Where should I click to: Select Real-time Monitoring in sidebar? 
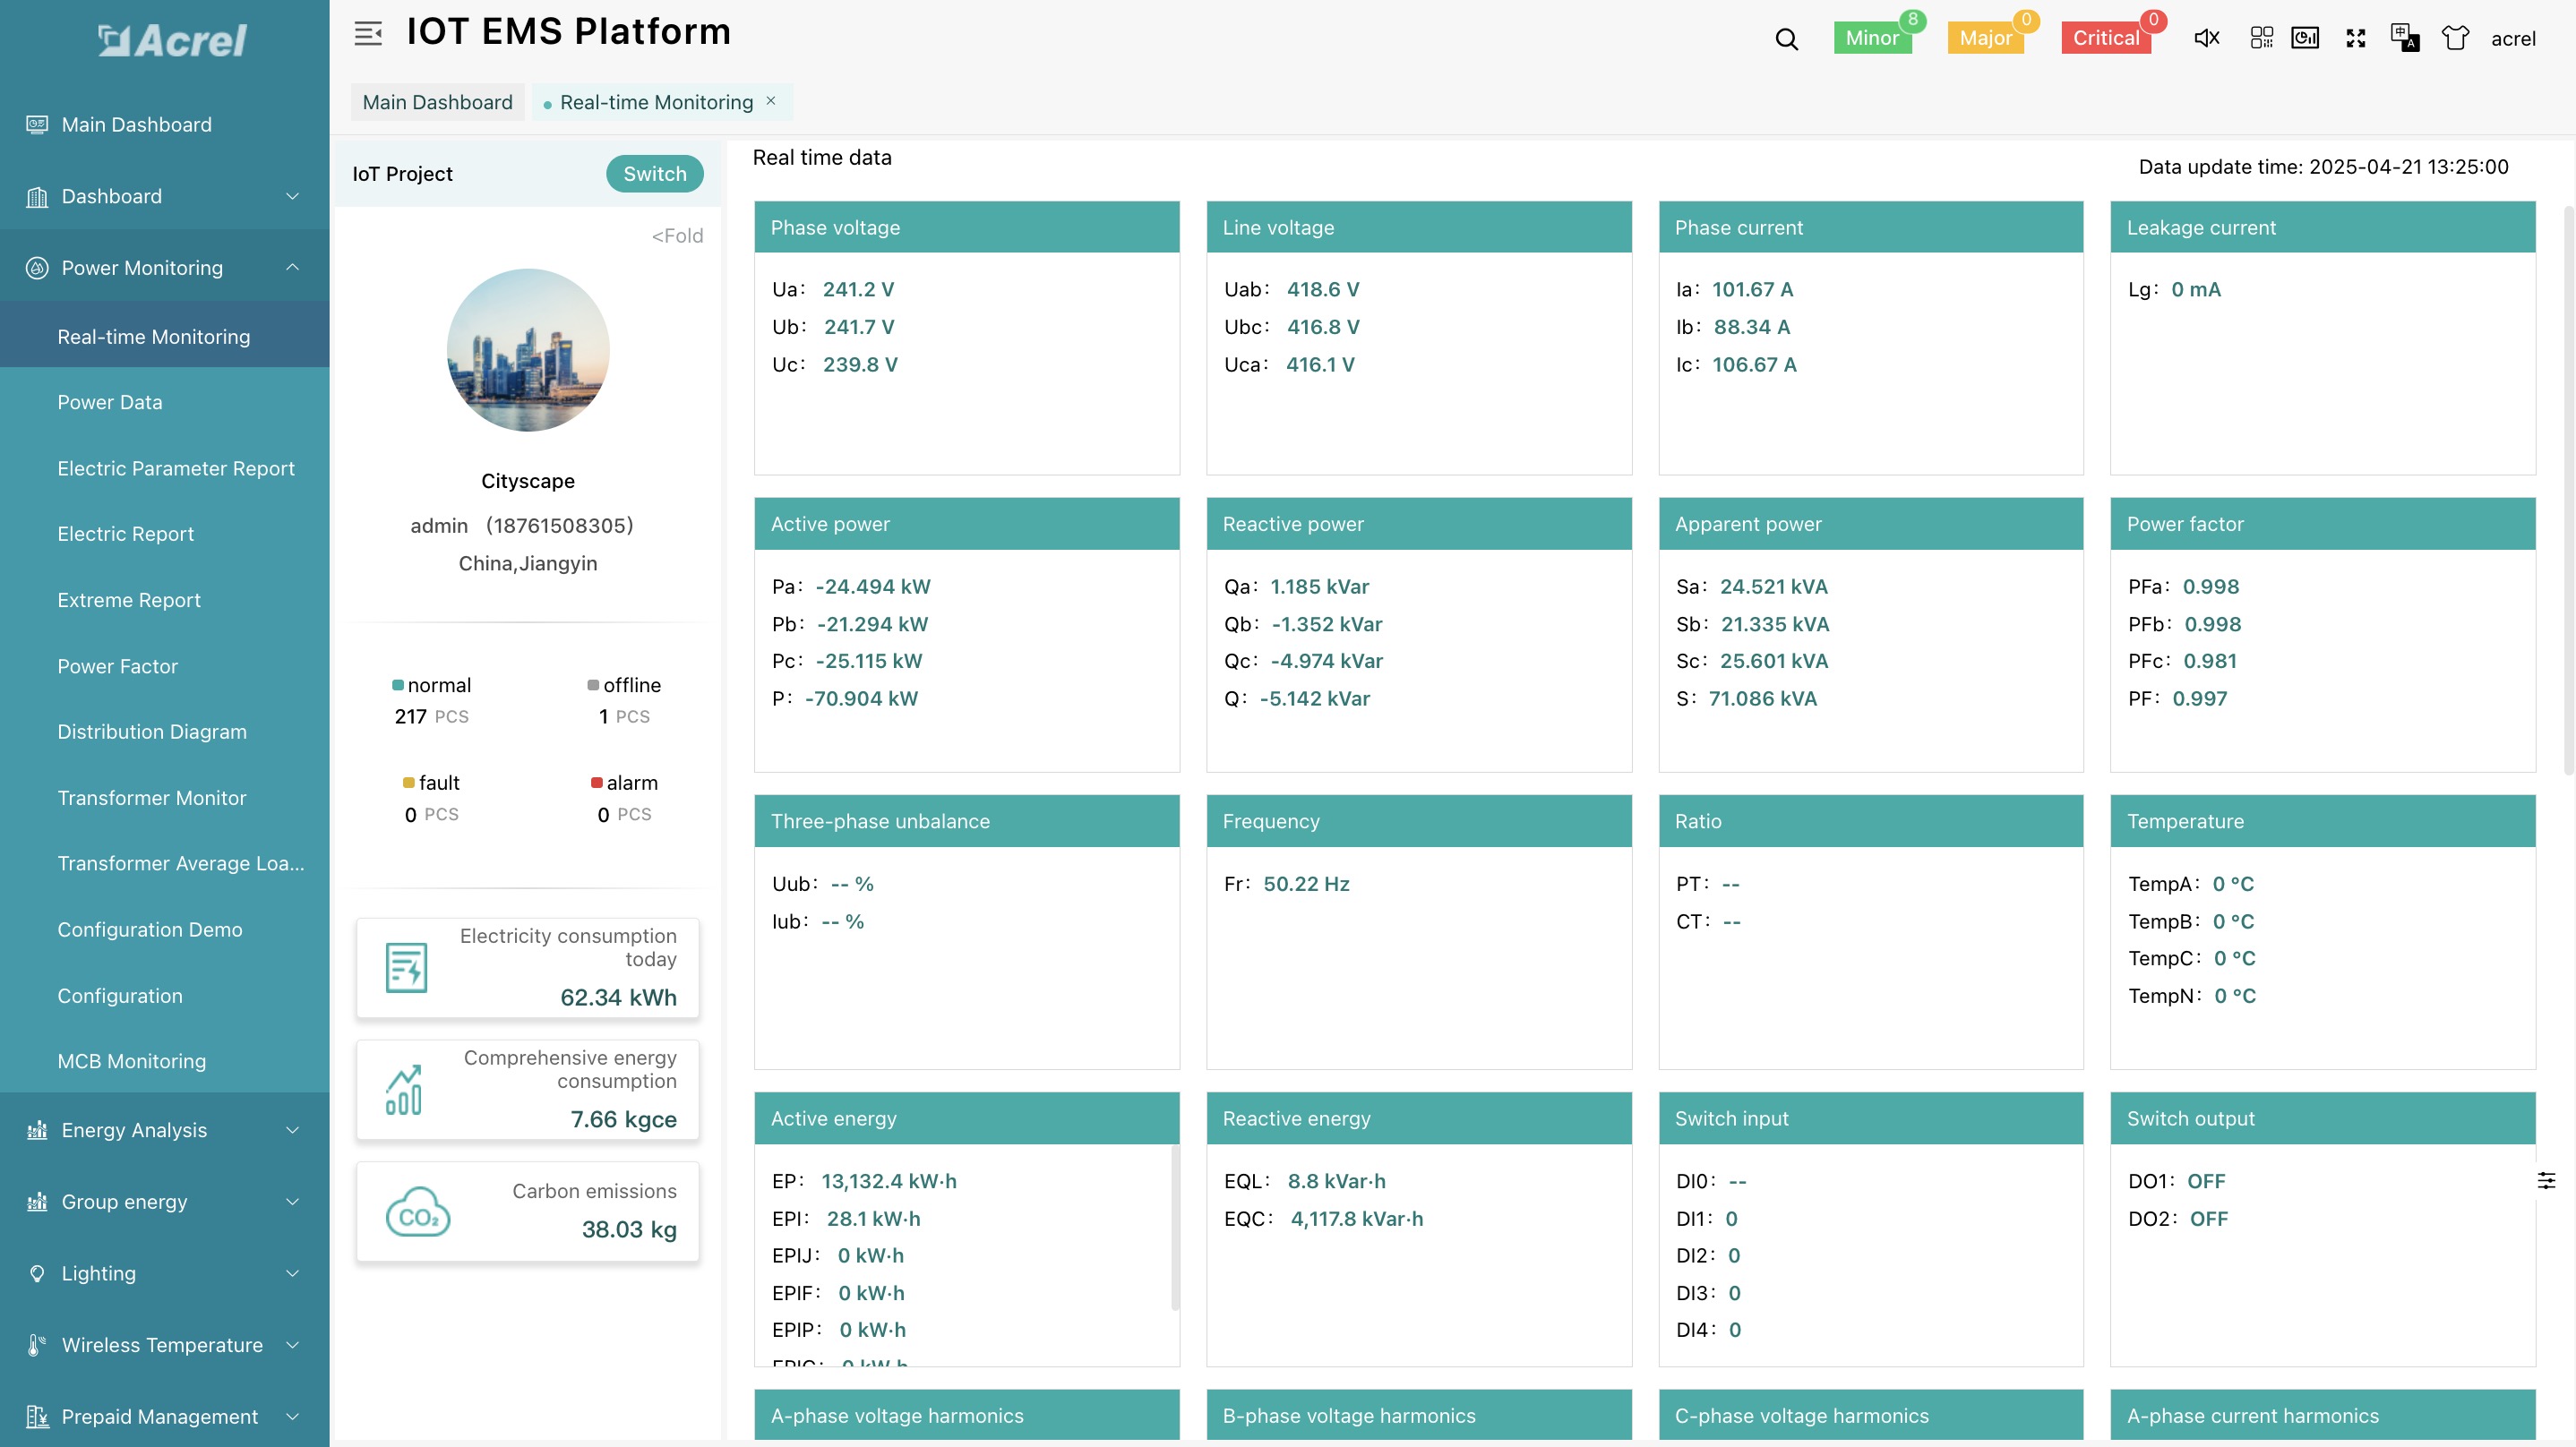click(165, 336)
